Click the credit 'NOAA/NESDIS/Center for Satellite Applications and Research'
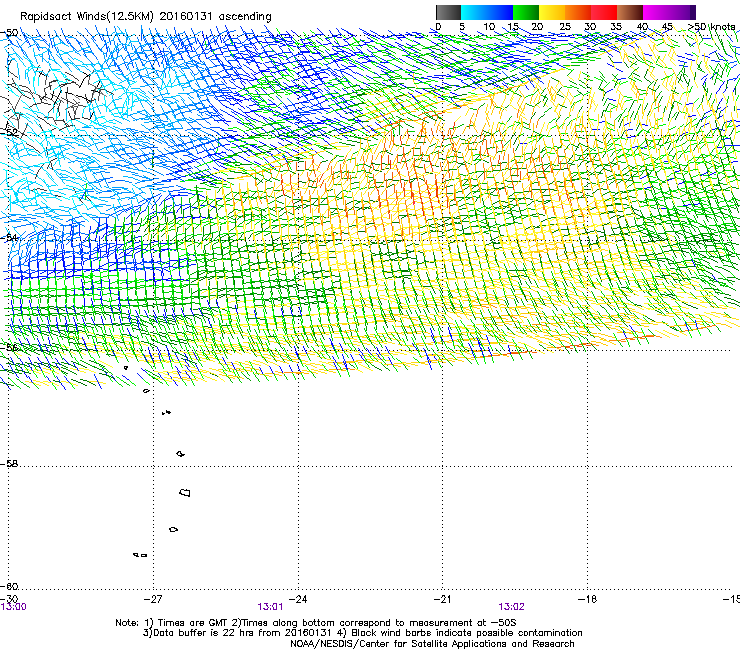 coord(432,644)
